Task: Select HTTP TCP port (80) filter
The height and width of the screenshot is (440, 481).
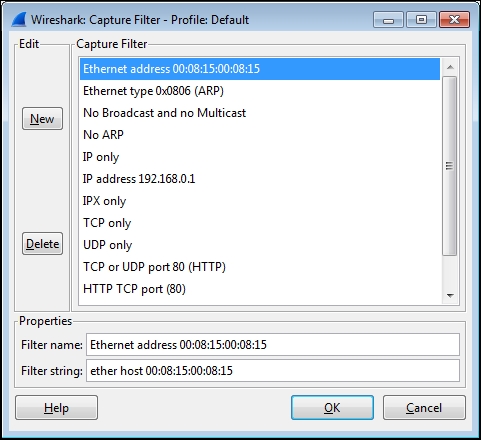Action: tap(260, 289)
